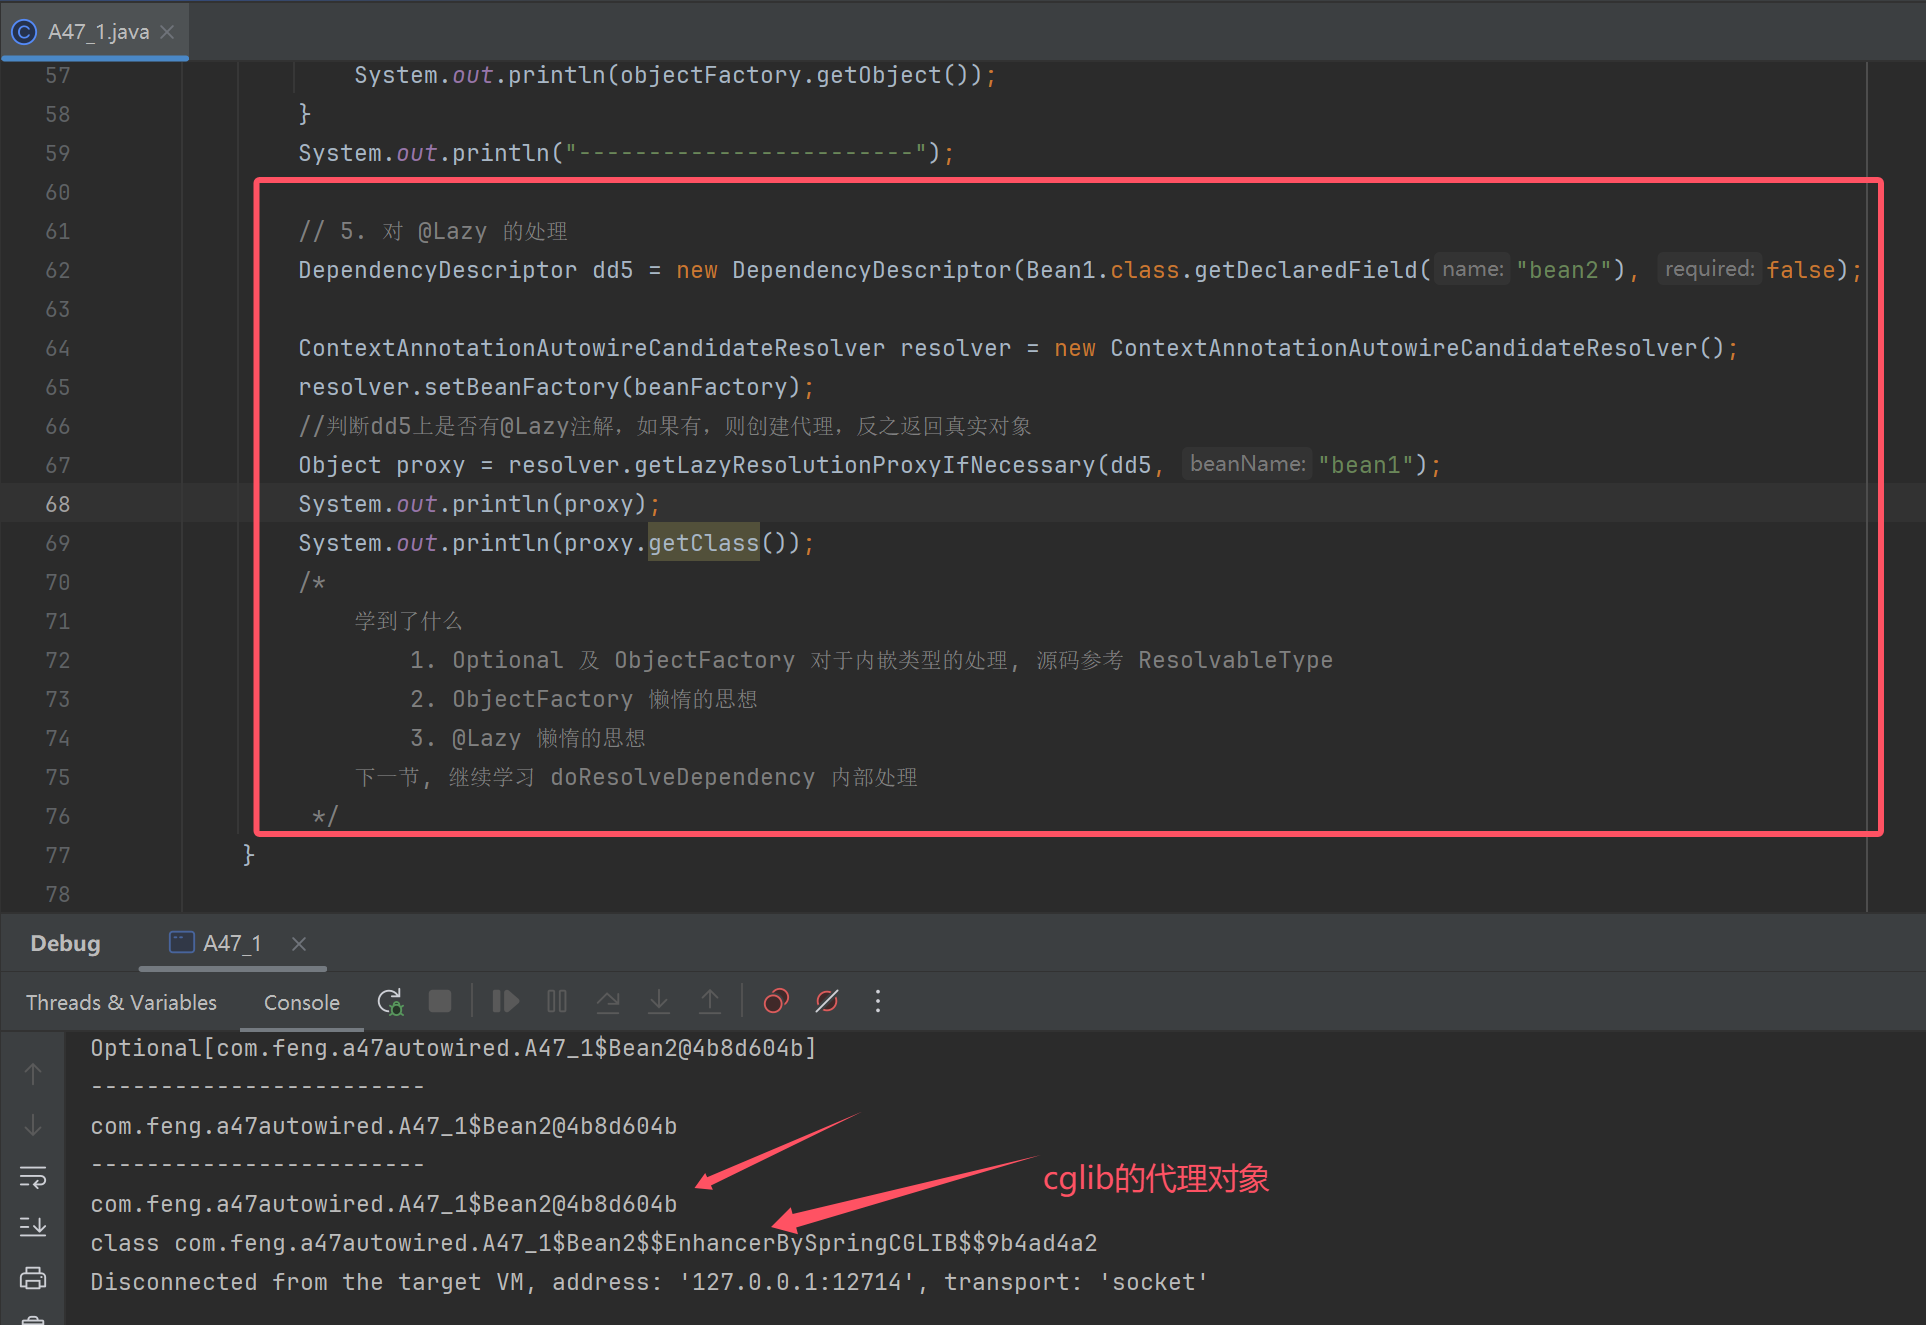Close the A47_1 debug session tab
The image size is (1926, 1325).
[x=299, y=943]
